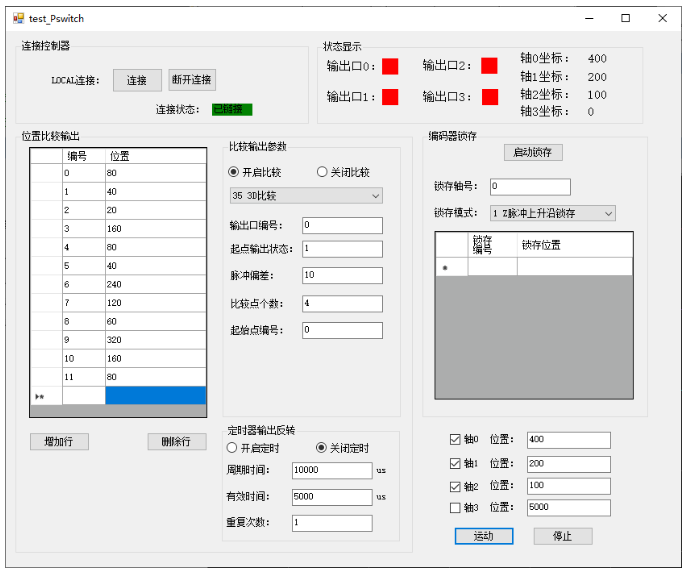Click the new-row marker in comparison table
Image resolution: width=690 pixels, height=577 pixels.
(x=46, y=396)
